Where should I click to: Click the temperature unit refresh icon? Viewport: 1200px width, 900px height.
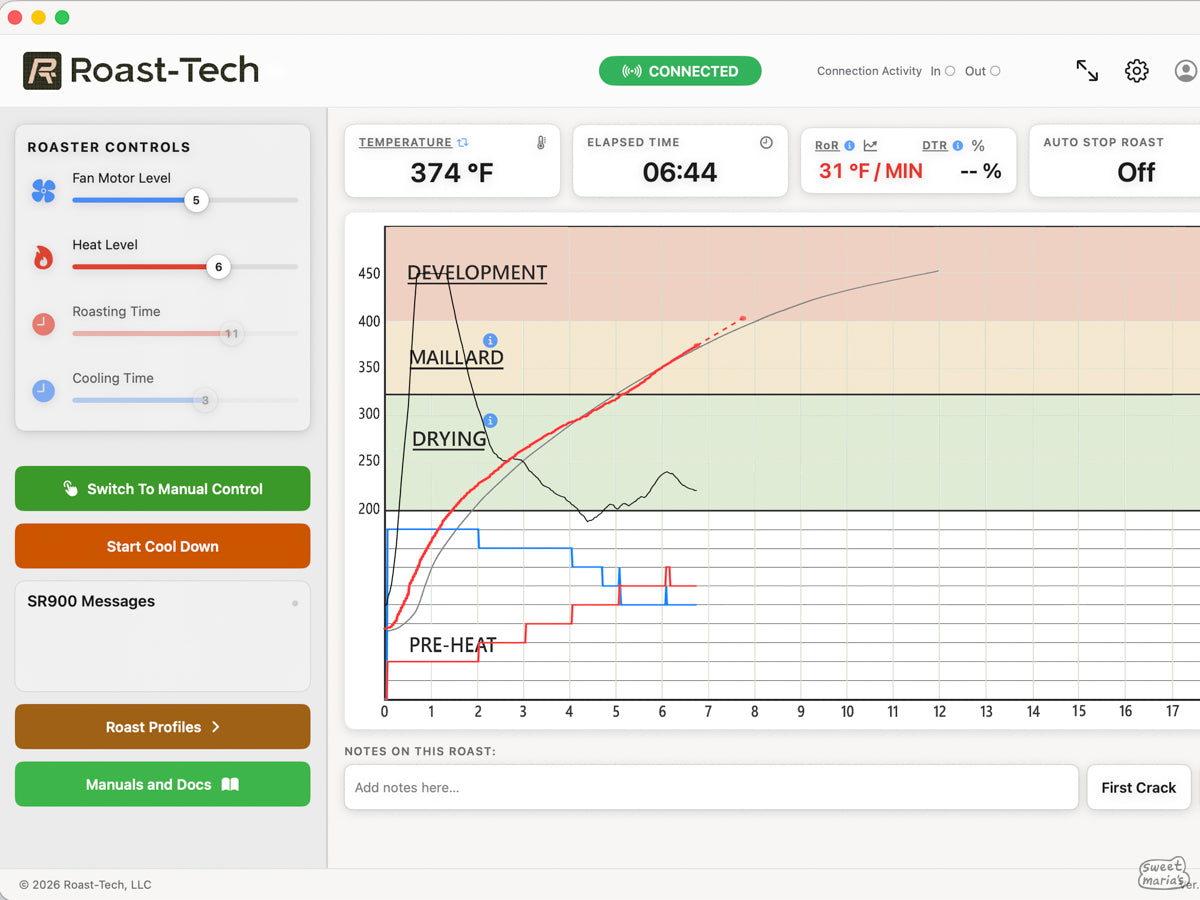coord(463,143)
